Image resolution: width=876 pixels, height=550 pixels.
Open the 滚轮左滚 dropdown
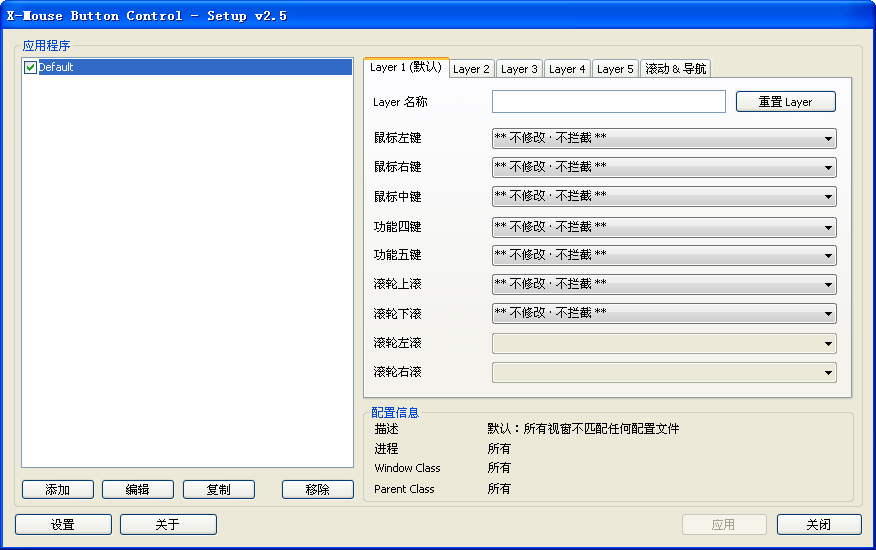click(x=664, y=343)
